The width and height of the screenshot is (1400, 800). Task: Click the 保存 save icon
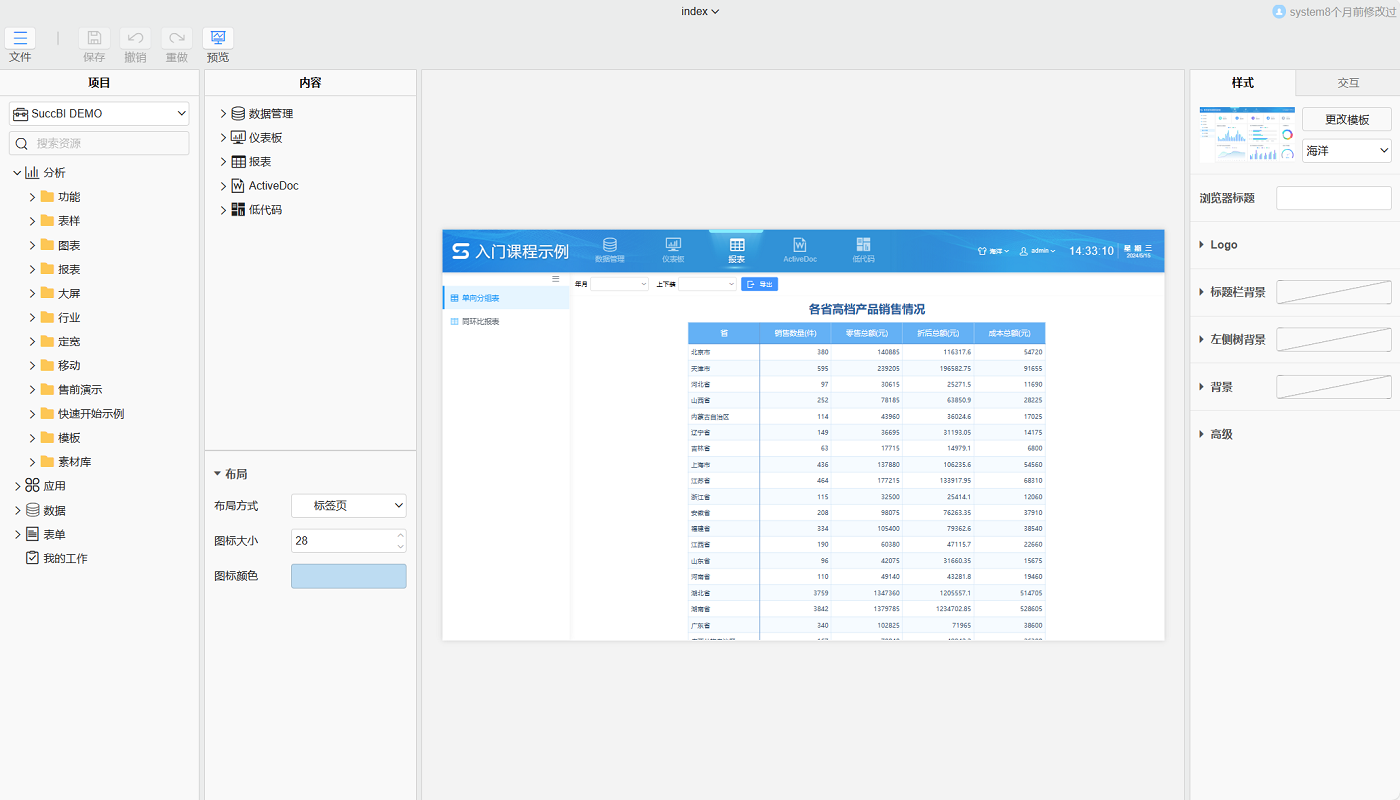[94, 39]
